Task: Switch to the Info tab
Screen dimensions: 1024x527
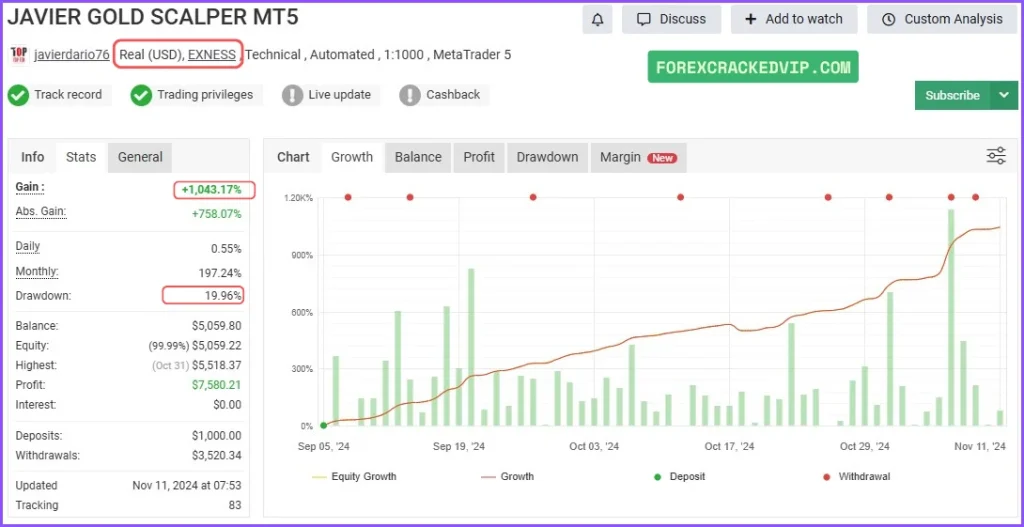Action: (33, 157)
